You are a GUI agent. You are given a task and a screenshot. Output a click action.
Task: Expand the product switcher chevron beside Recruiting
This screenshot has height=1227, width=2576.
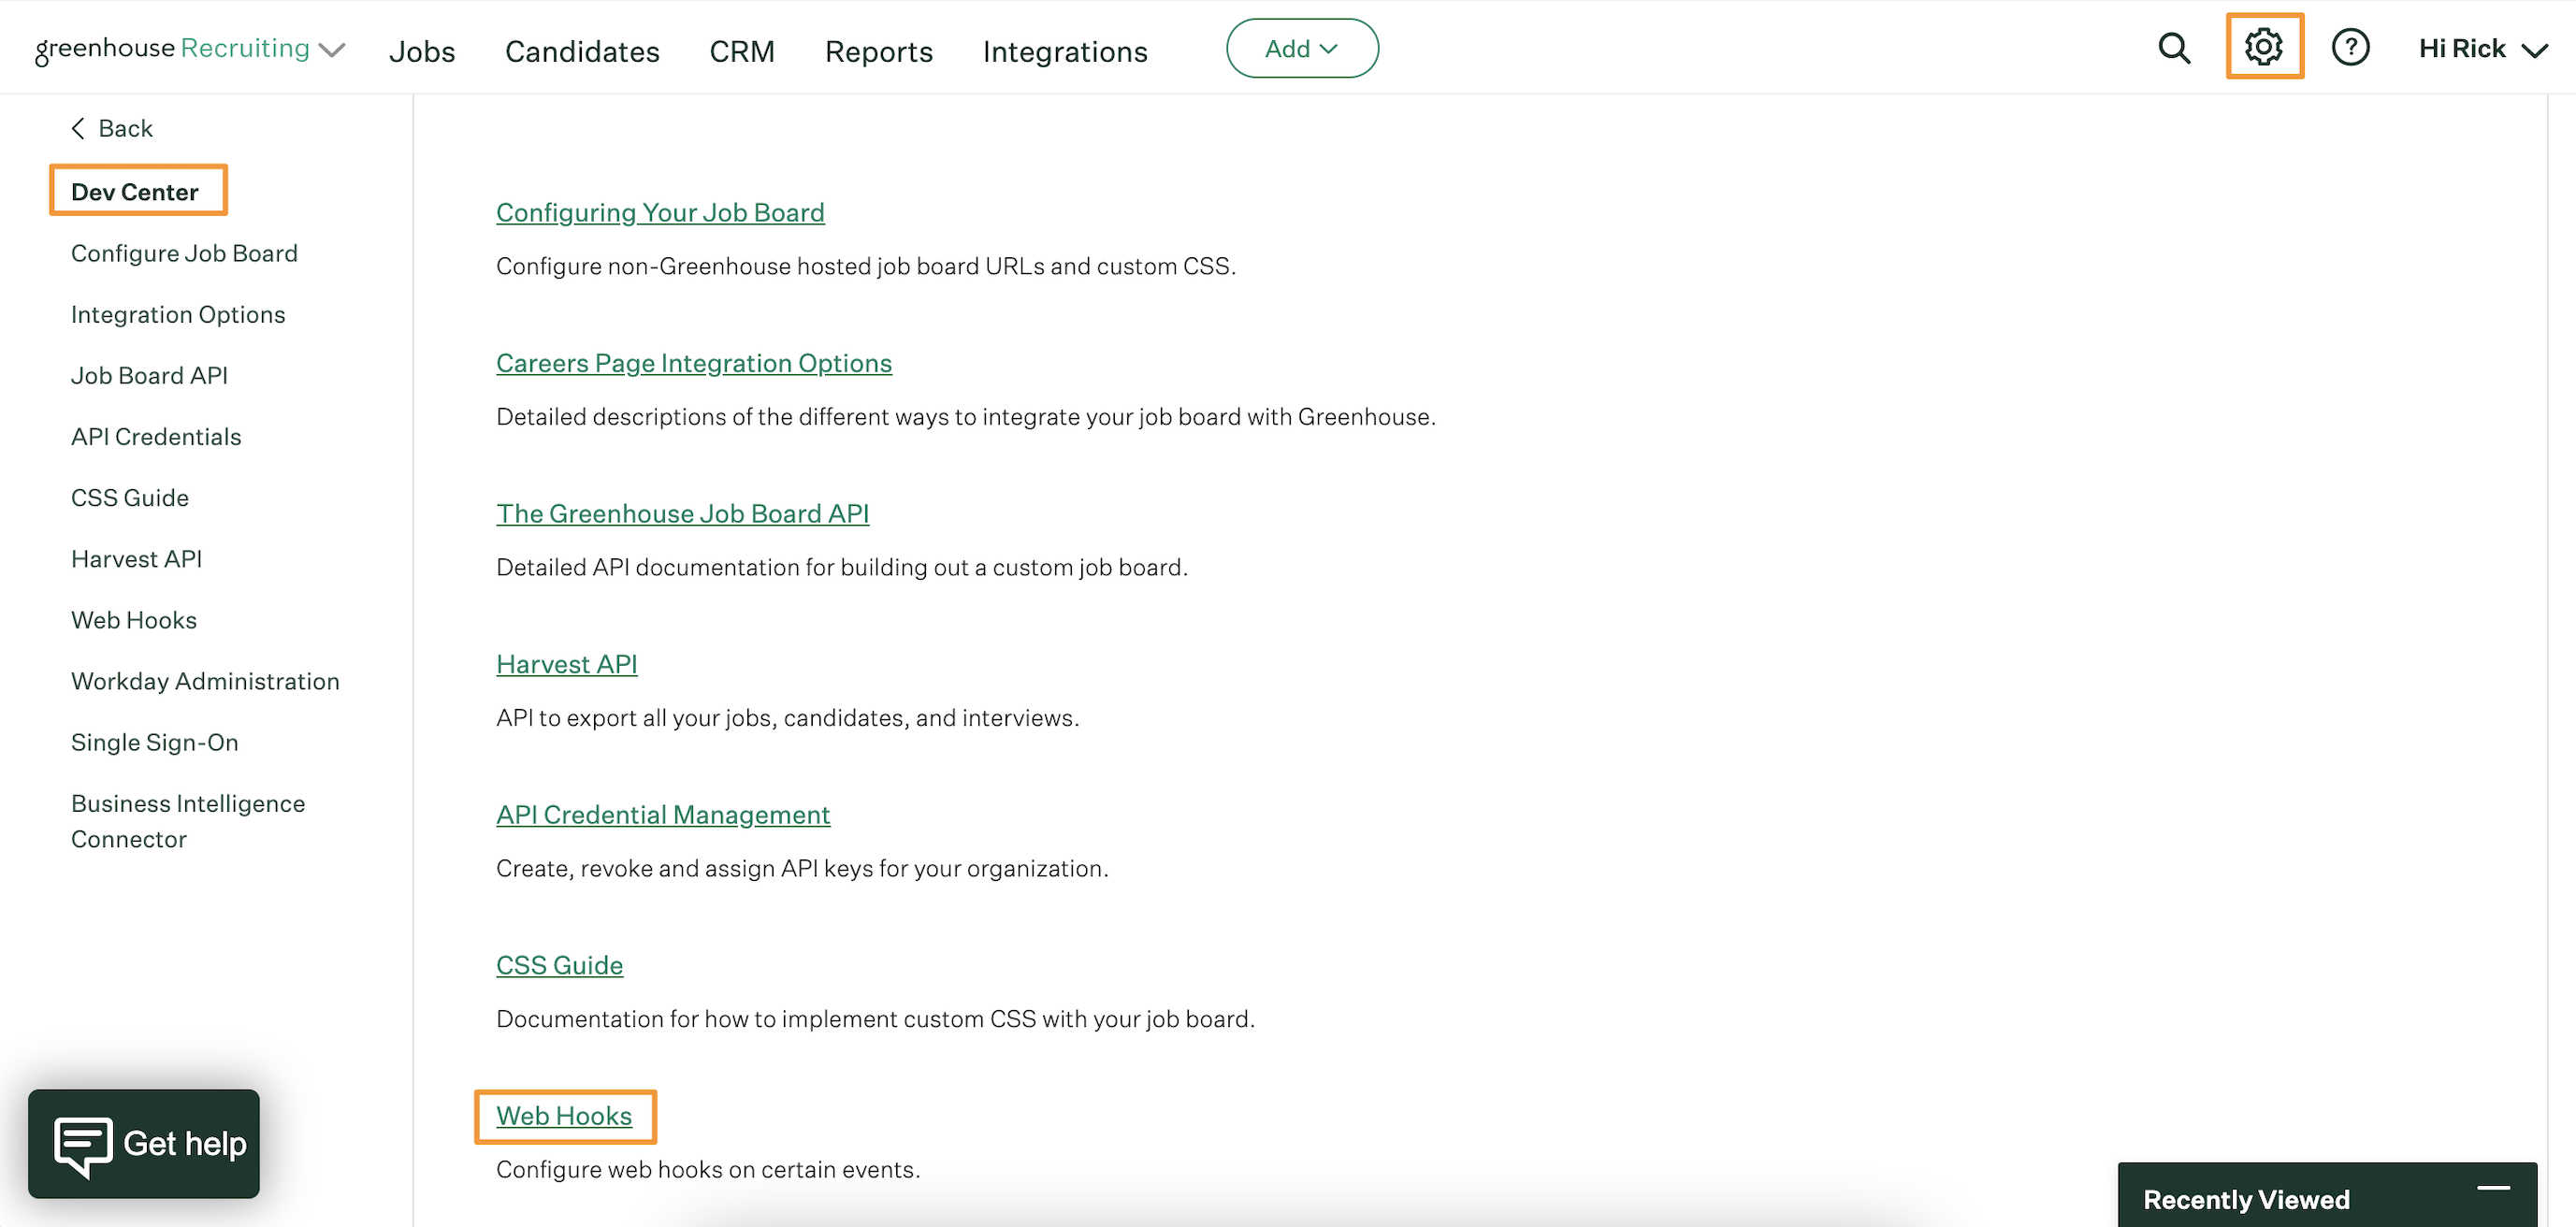tap(332, 50)
